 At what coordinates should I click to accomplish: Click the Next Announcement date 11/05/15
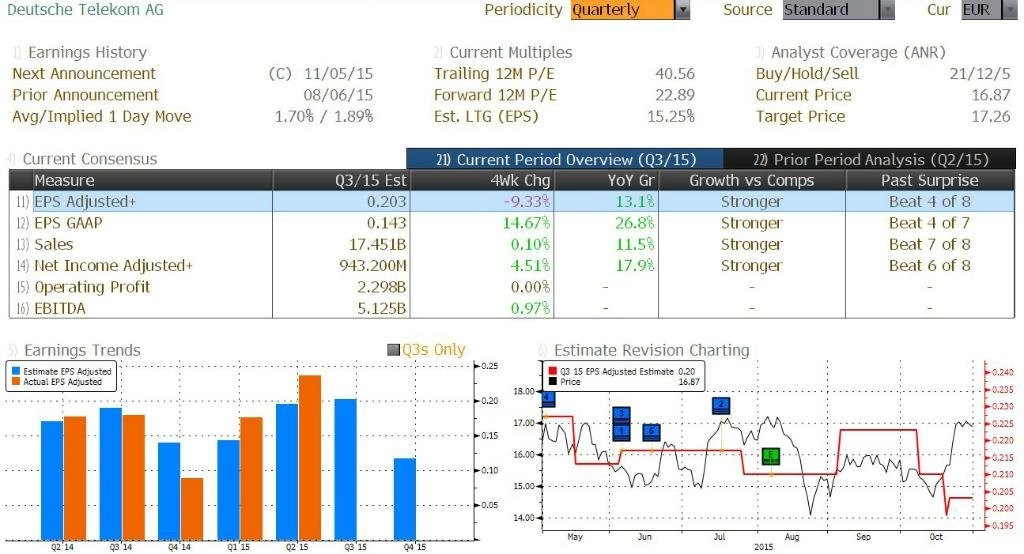[338, 73]
